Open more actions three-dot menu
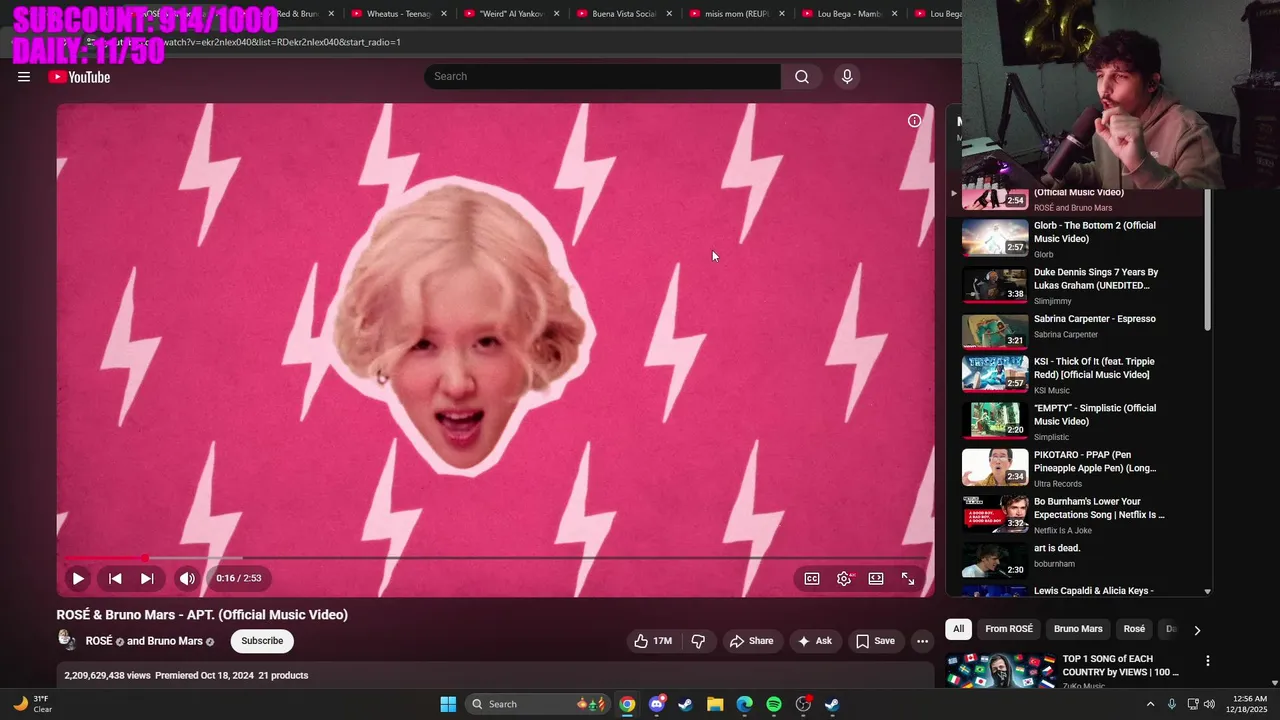Image resolution: width=1280 pixels, height=720 pixels. click(x=922, y=641)
